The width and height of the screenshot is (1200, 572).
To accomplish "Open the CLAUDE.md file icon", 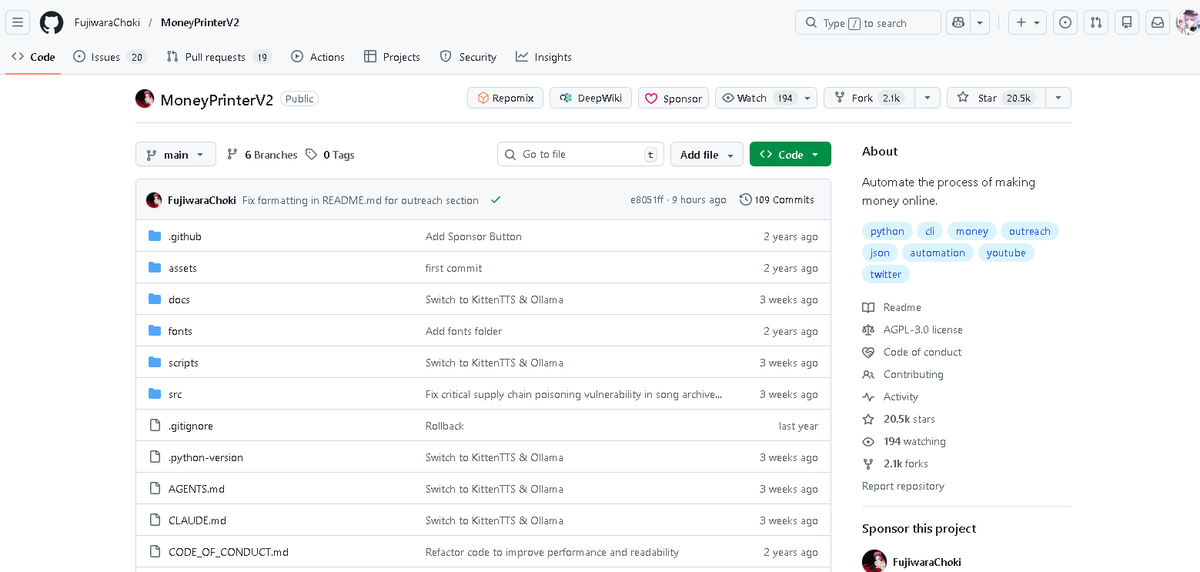I will 155,520.
